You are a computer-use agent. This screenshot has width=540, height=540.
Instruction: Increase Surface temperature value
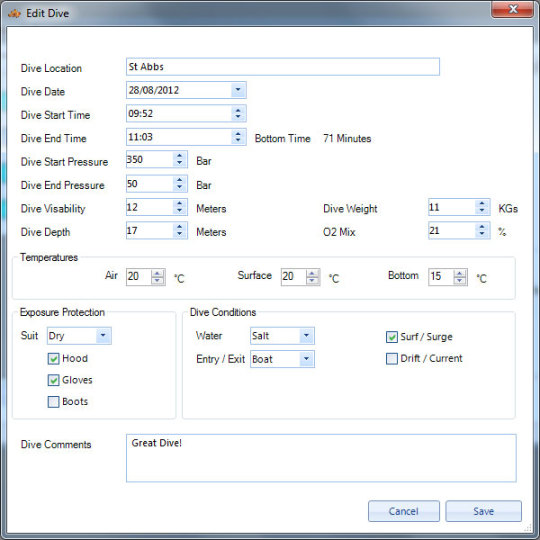[312, 274]
